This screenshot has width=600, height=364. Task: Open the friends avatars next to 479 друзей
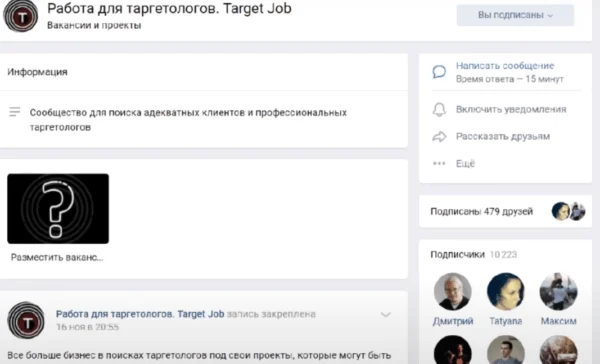[x=568, y=211]
